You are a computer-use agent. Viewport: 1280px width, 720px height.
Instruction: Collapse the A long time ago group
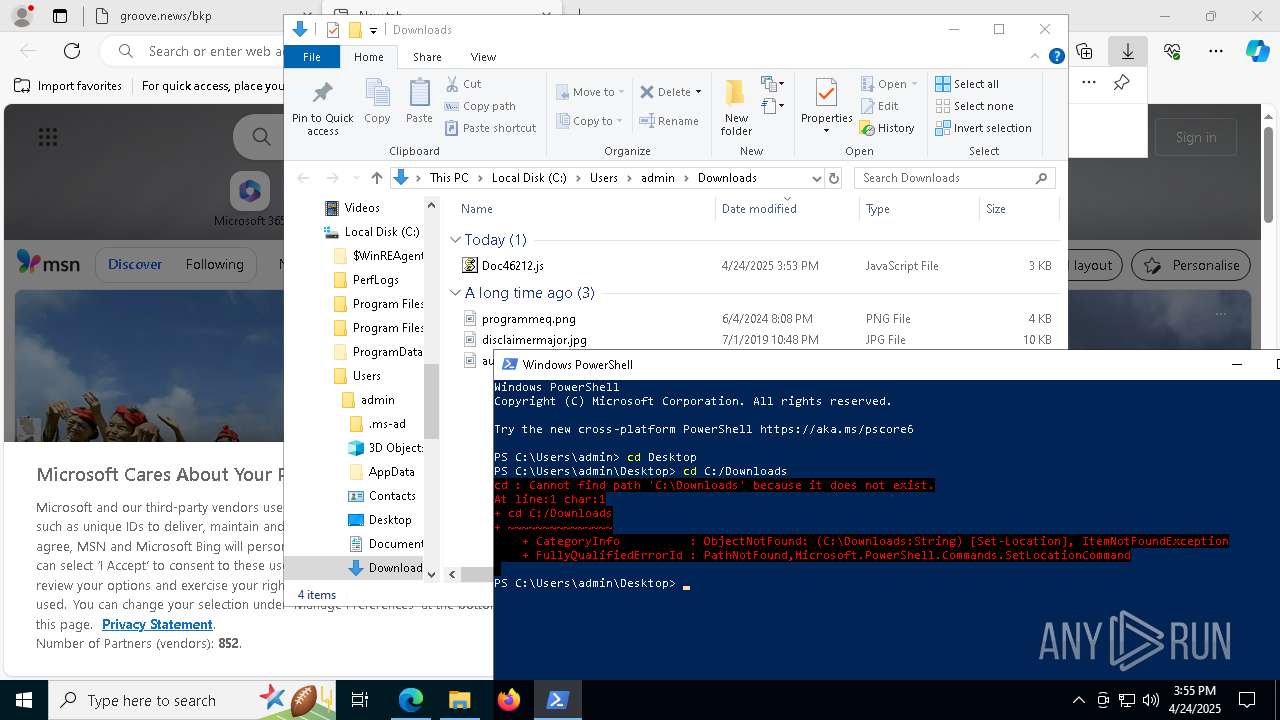coord(455,293)
